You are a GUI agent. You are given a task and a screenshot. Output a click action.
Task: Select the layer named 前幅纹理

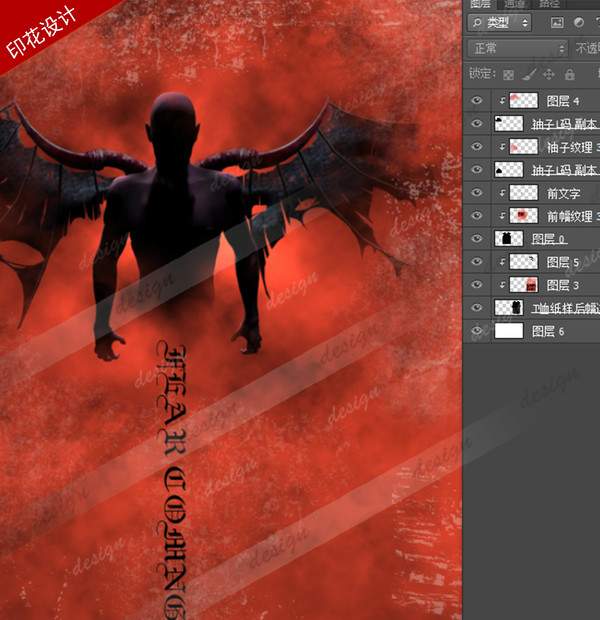[573, 216]
